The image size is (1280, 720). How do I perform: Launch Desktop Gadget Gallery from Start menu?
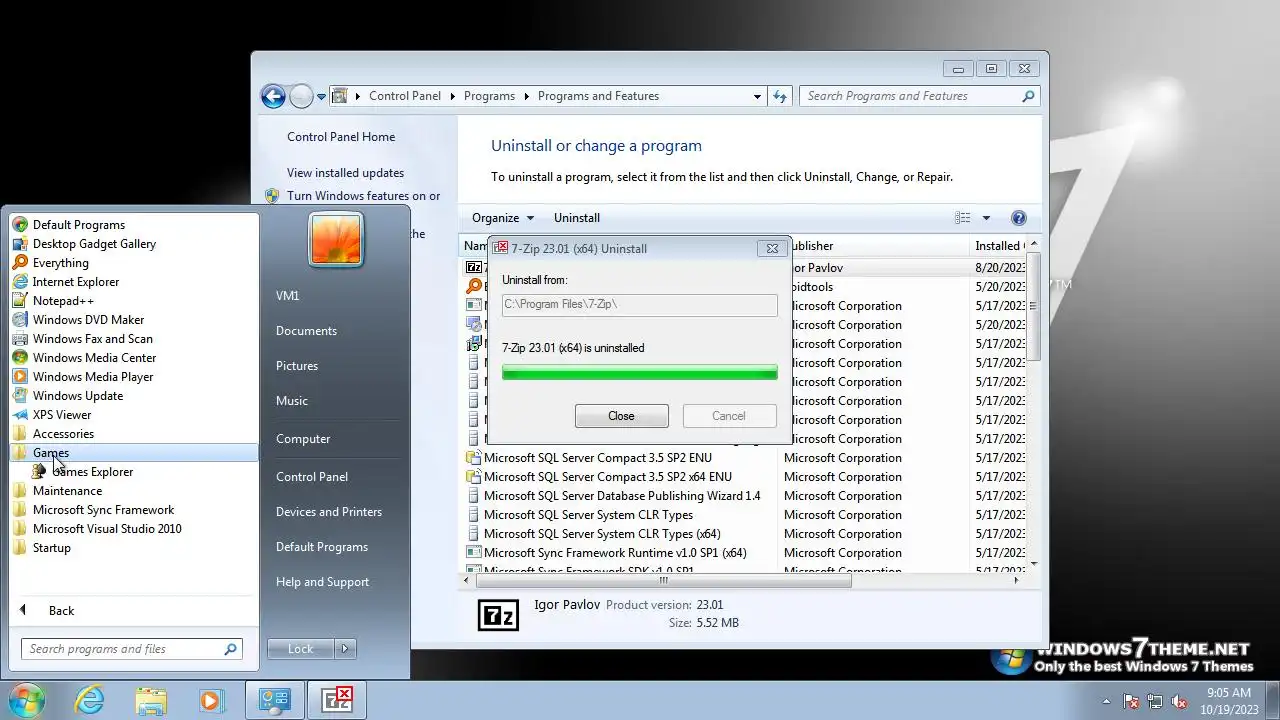pyautogui.click(x=94, y=244)
